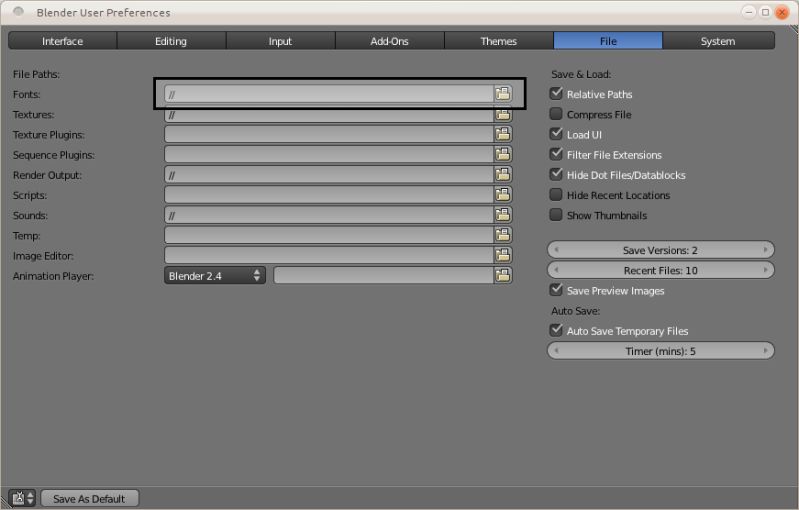The image size is (799, 510).
Task: Browse folder for Texture Plugins path
Action: point(503,134)
